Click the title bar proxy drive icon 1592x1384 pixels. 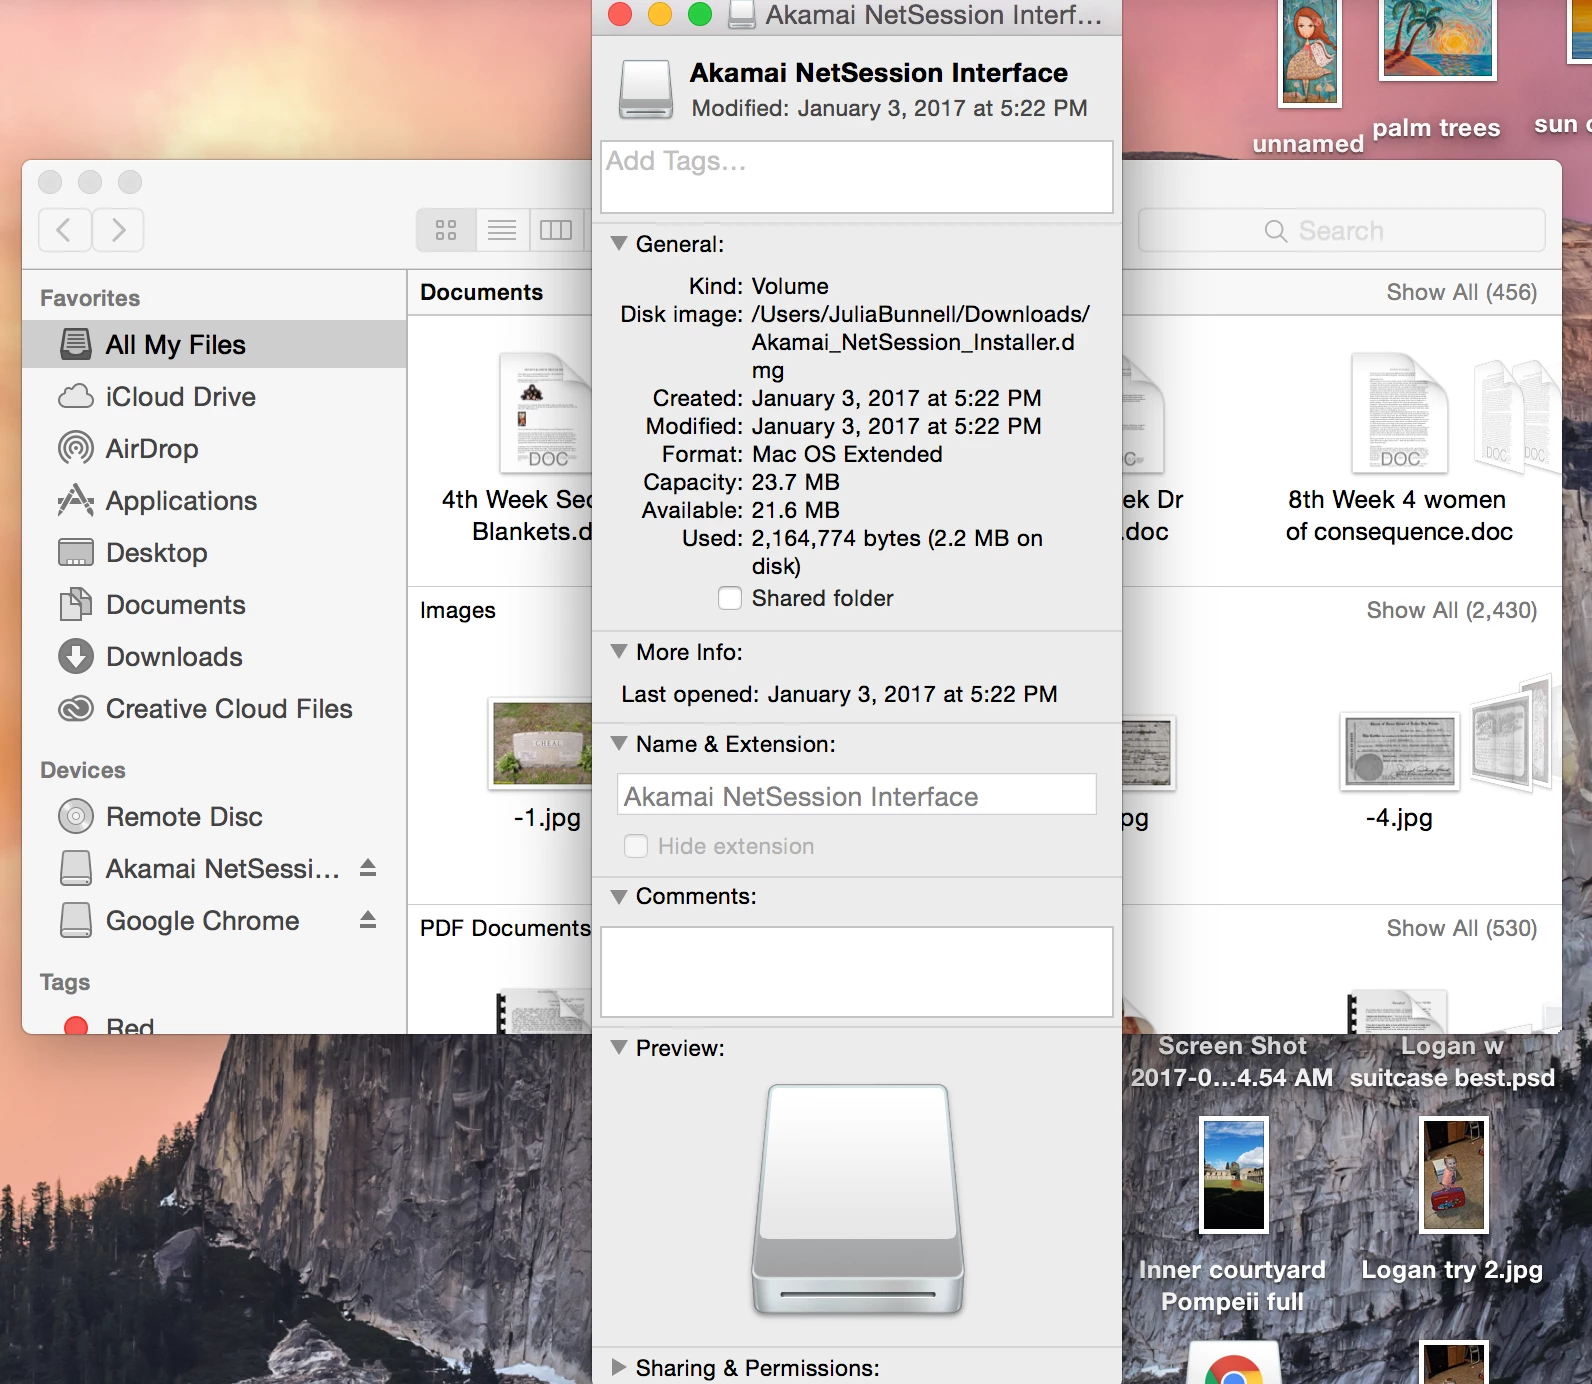(x=741, y=14)
